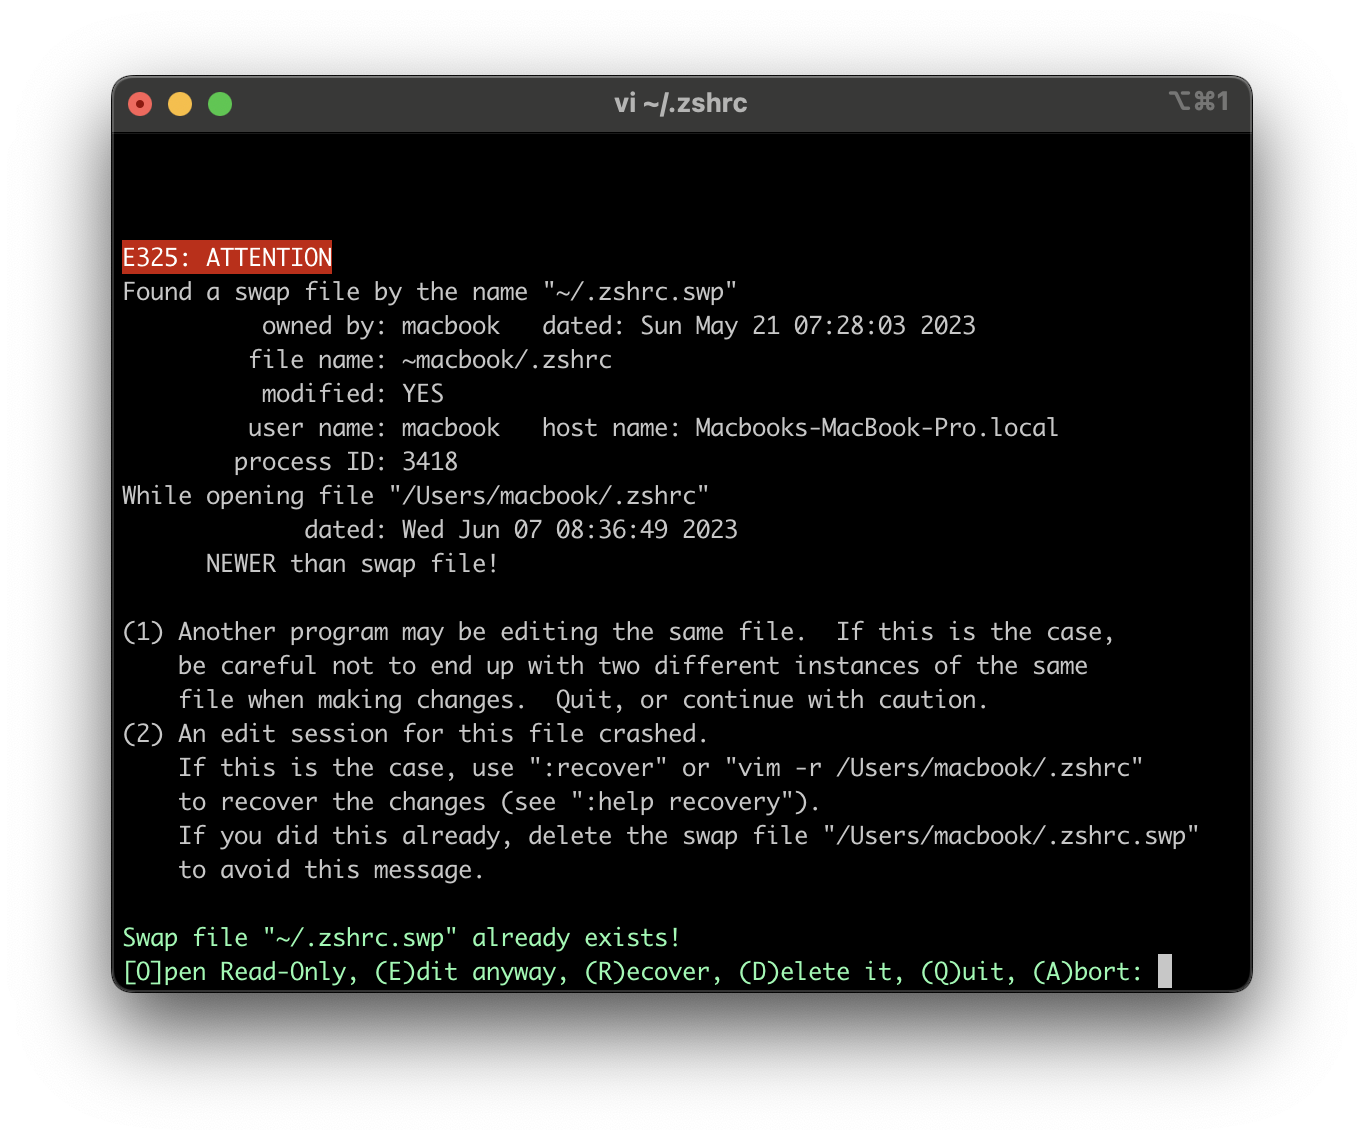
Task: Click the "NEWER than swap file!" warning
Action: [x=351, y=563]
